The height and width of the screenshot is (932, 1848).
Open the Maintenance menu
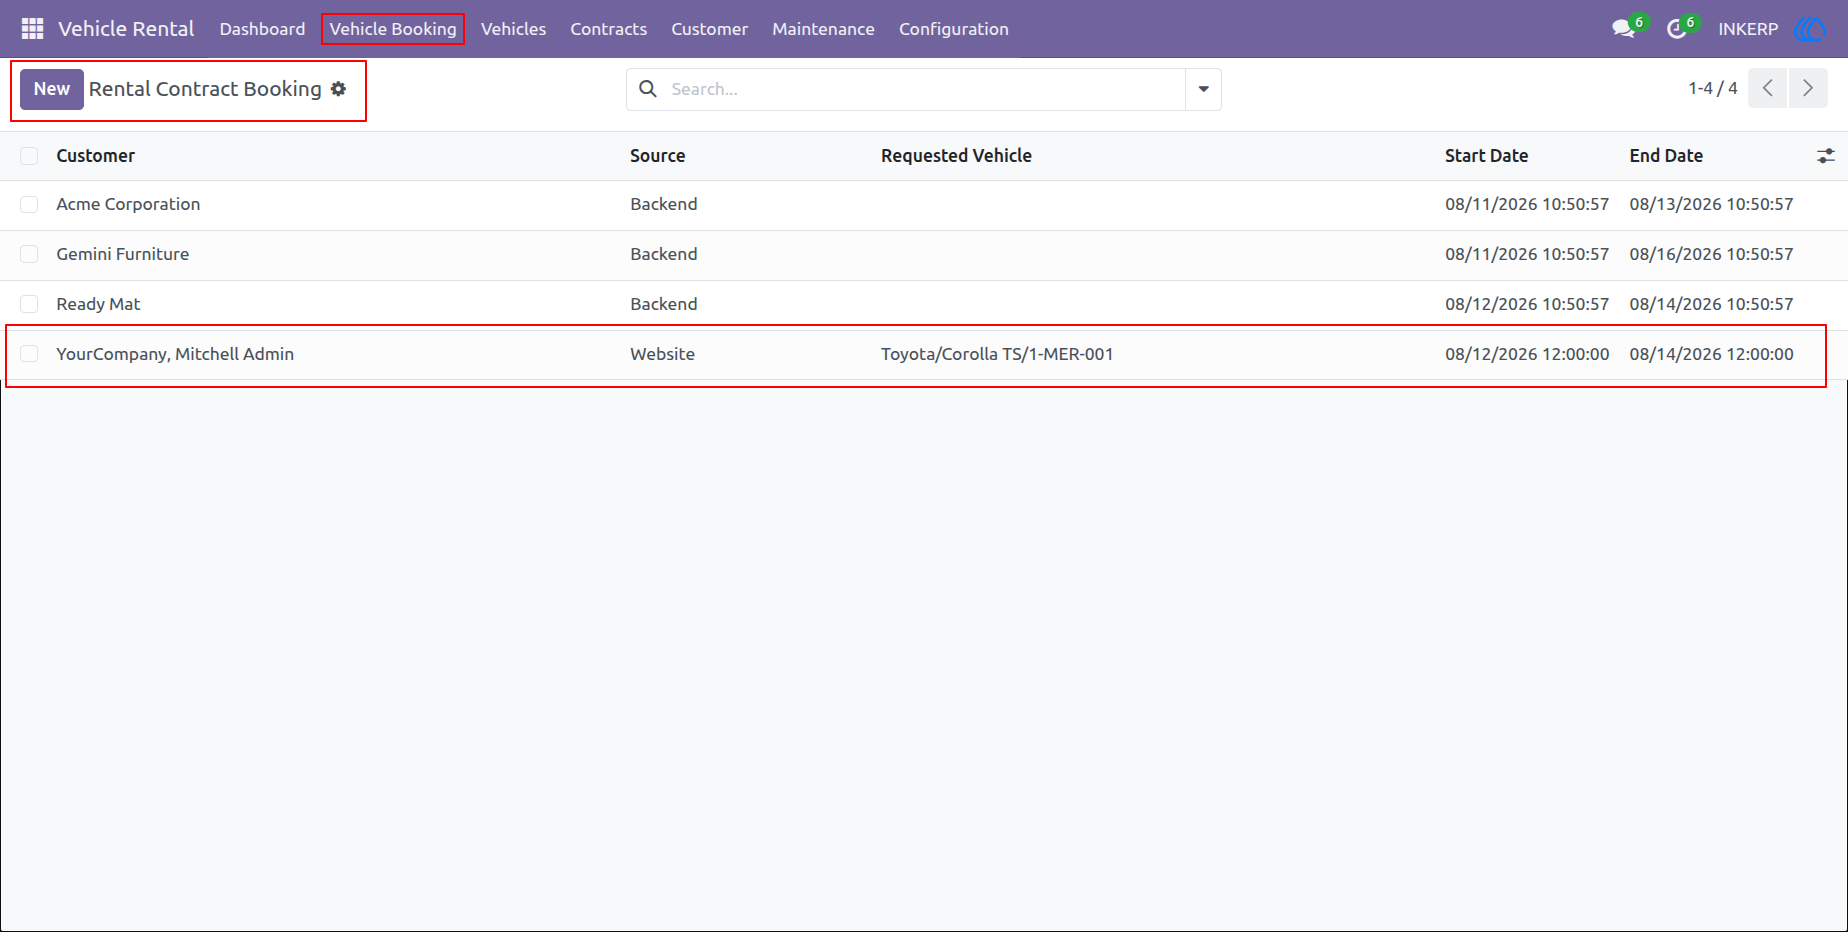[823, 29]
